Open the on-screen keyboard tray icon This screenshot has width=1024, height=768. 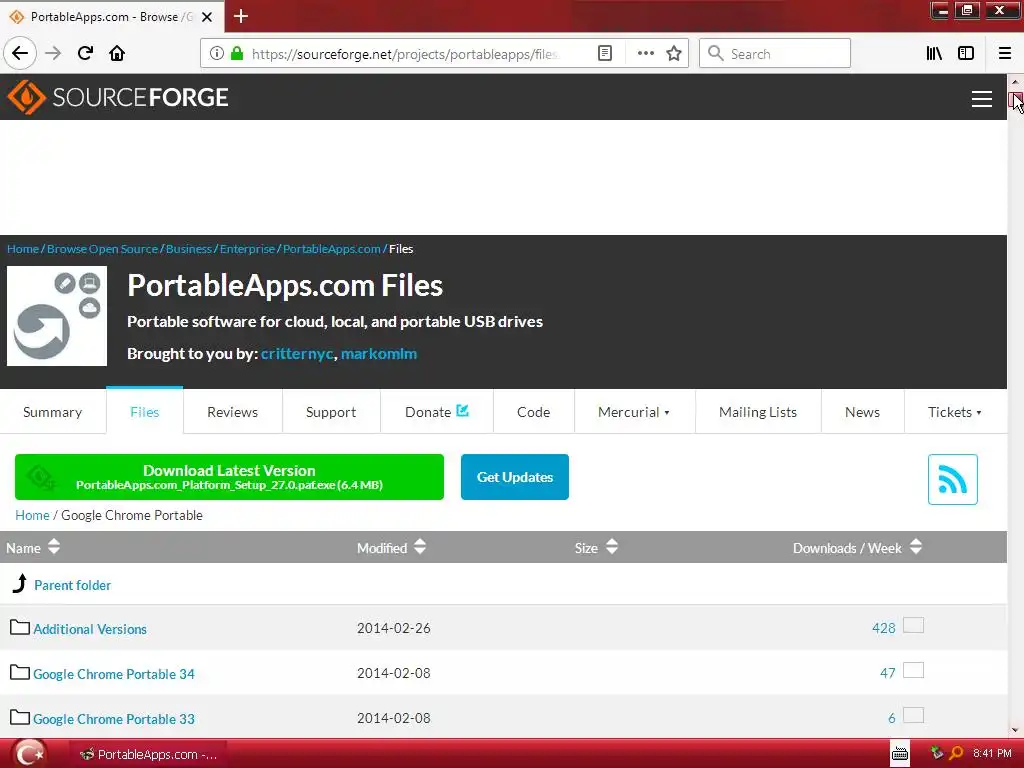(900, 754)
